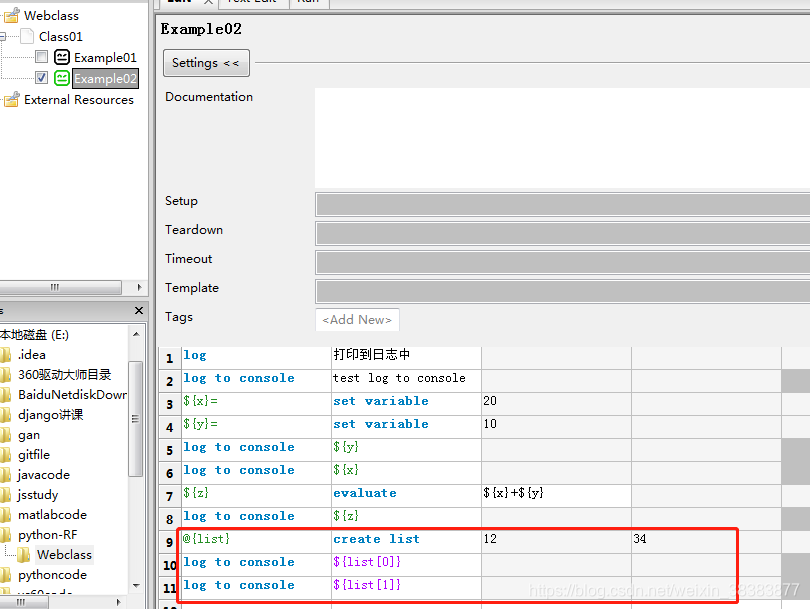Viewport: 810px width, 609px height.
Task: Click the green Example02 robot icon
Action: [x=62, y=78]
